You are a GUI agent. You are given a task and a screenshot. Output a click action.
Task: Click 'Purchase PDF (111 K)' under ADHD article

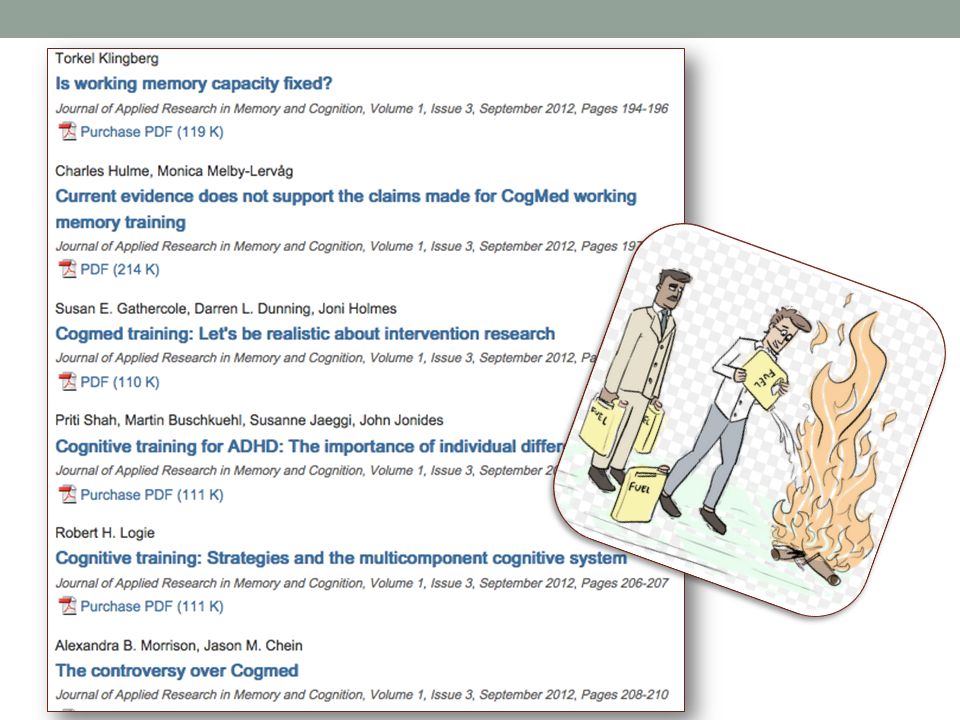152,495
